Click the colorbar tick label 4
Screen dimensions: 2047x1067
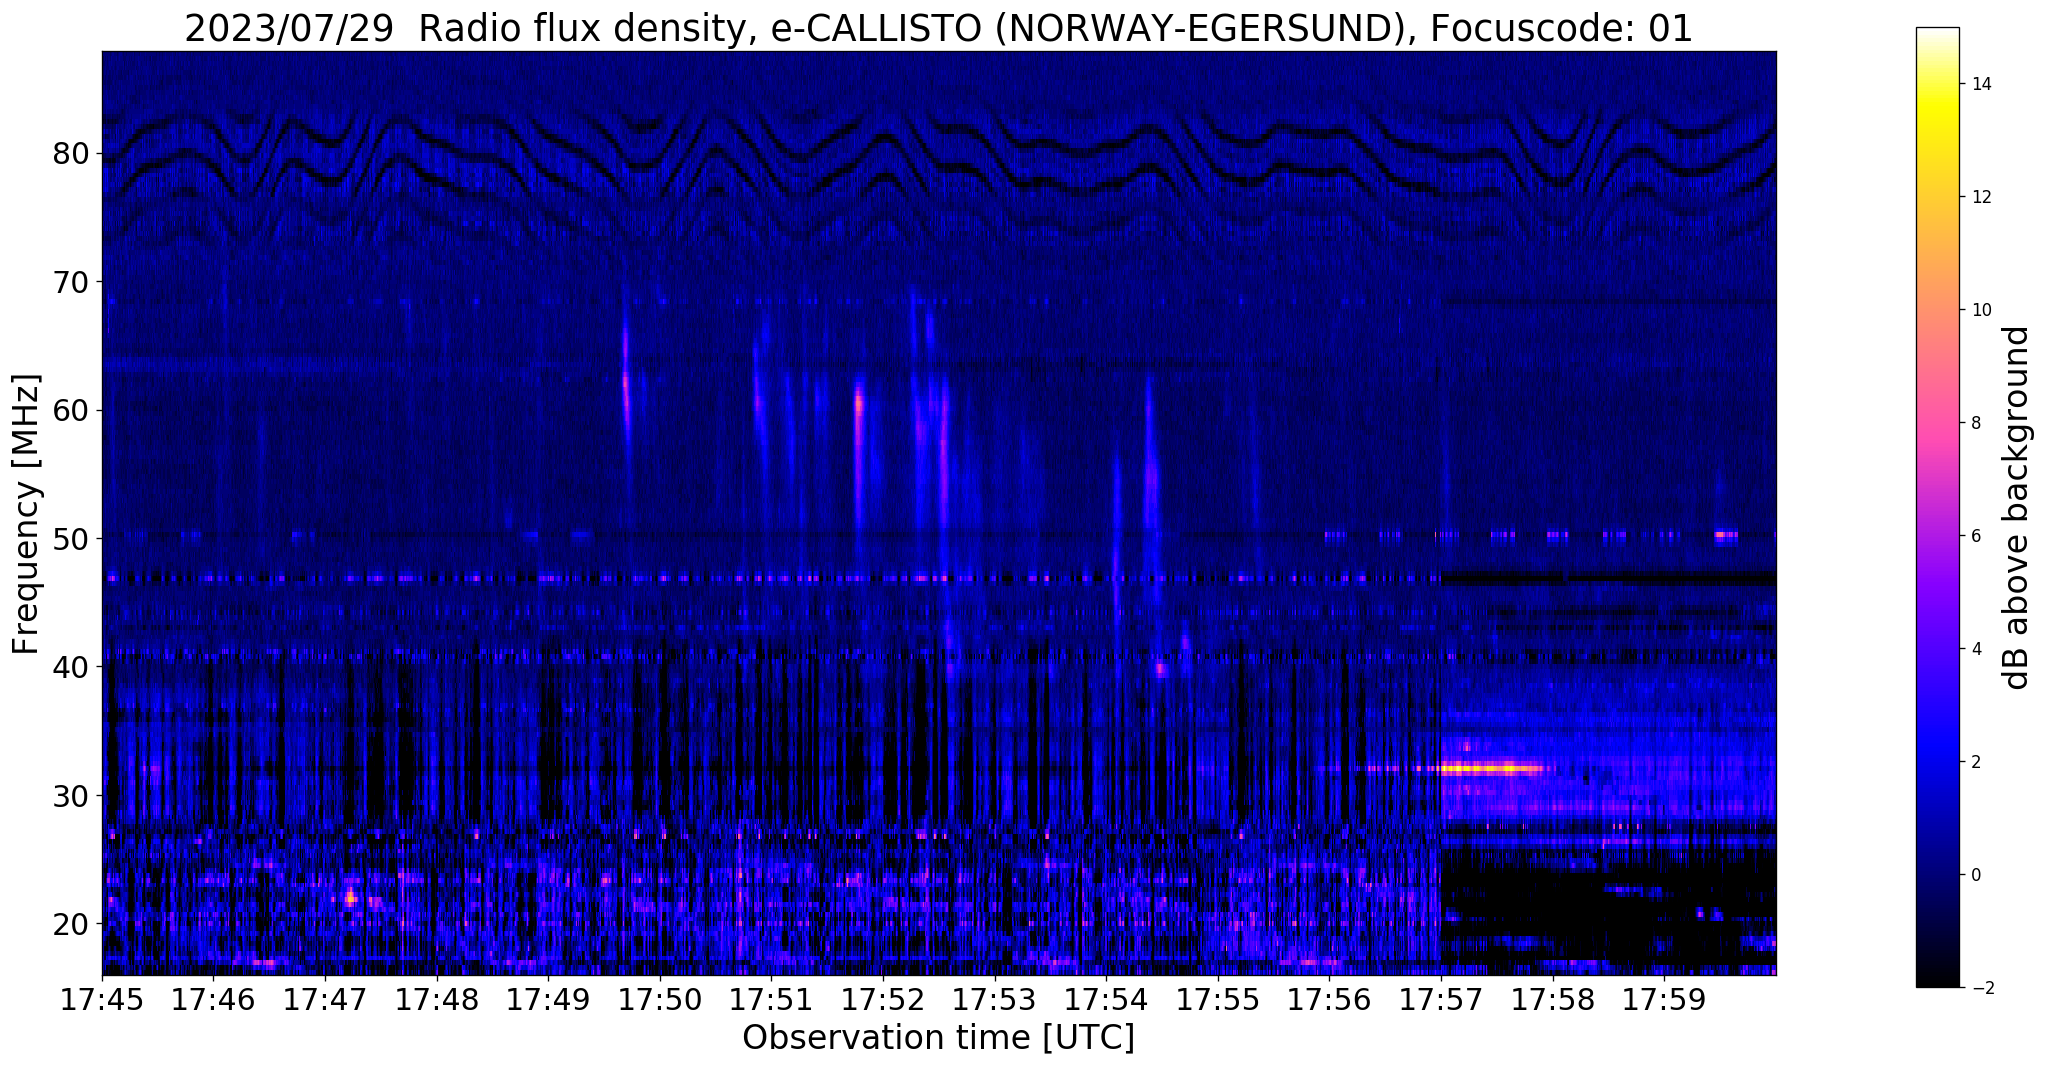tap(1975, 649)
